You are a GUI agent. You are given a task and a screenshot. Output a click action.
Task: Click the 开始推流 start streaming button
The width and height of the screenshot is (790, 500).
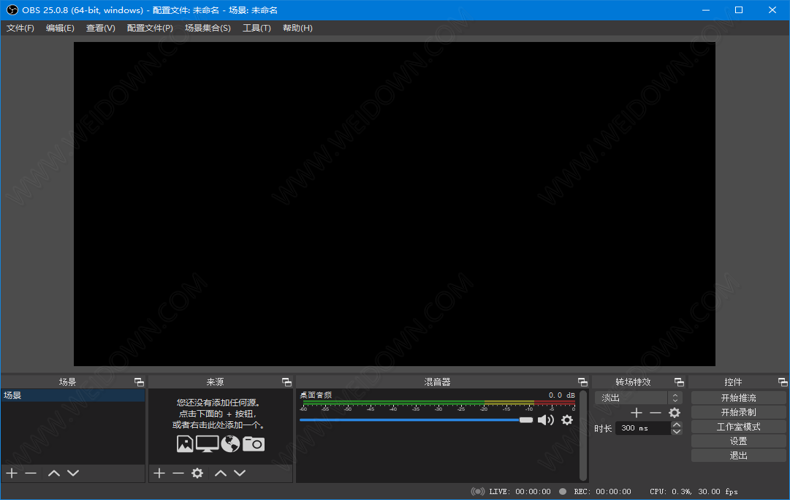pyautogui.click(x=739, y=398)
